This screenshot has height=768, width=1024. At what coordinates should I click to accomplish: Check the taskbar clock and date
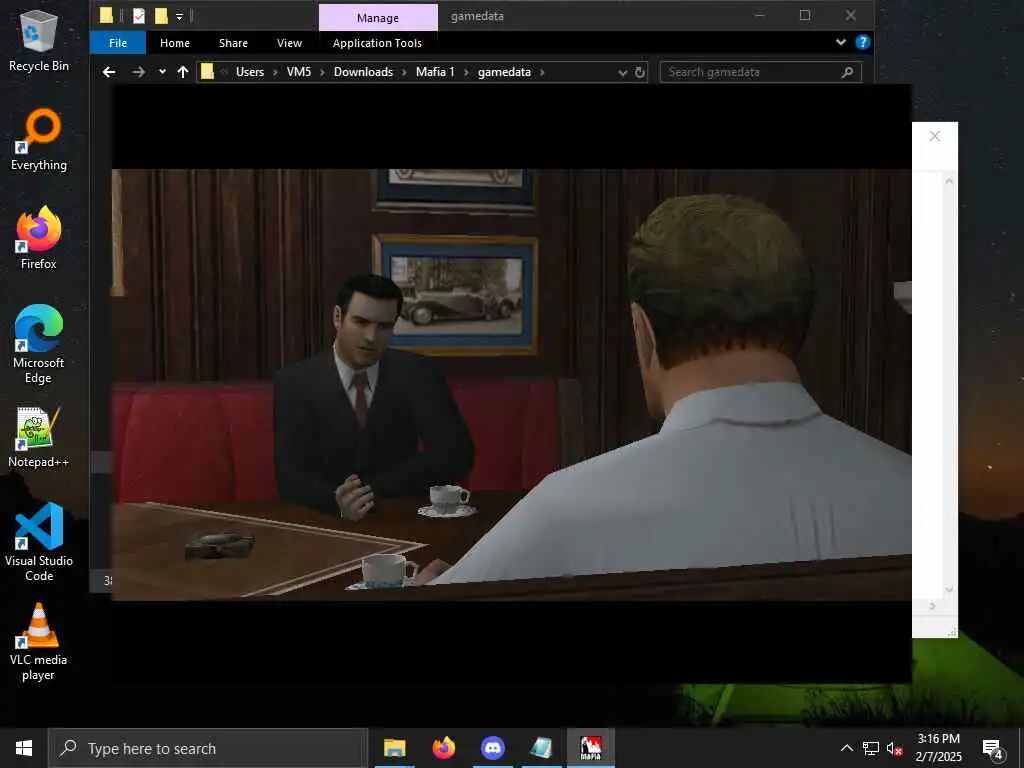(938, 748)
